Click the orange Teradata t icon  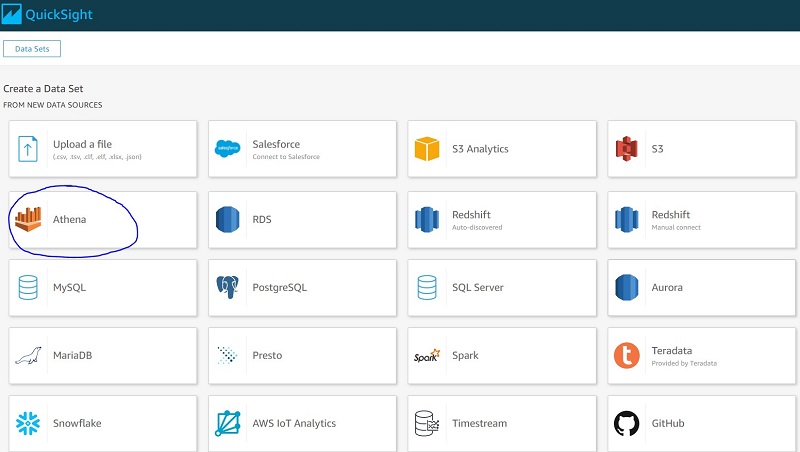(627, 355)
